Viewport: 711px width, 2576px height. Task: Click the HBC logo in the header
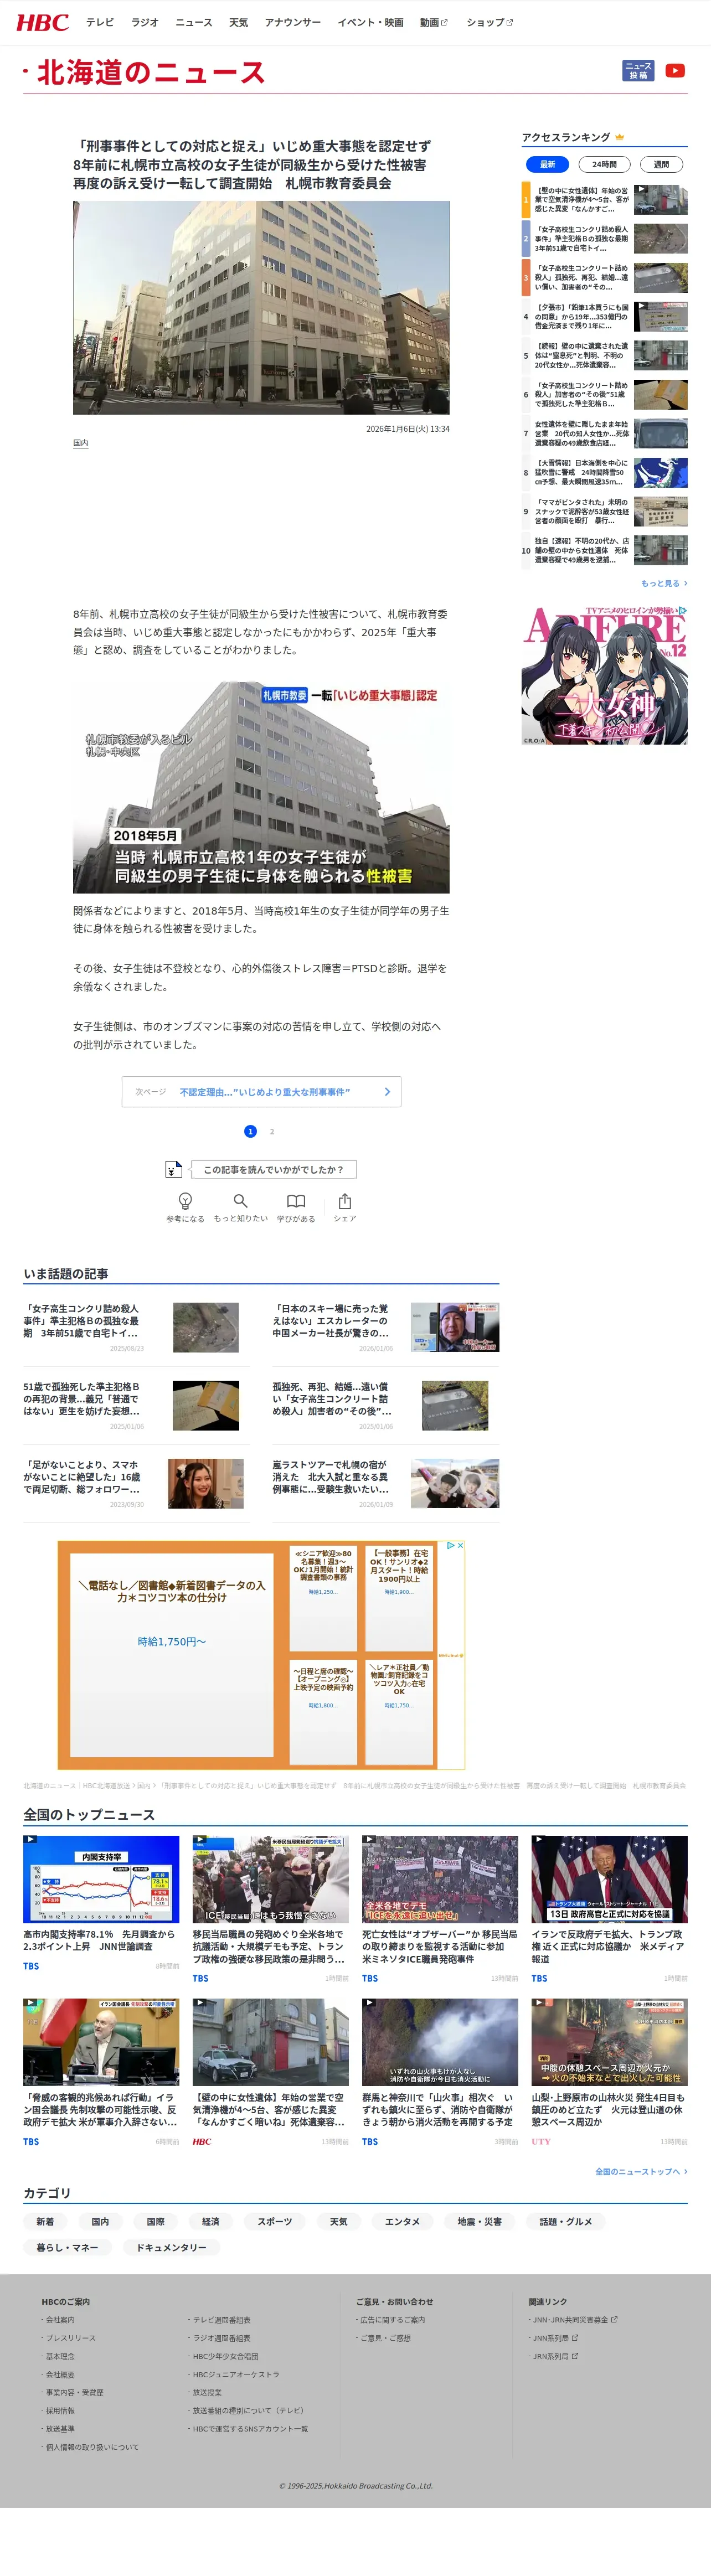click(x=42, y=22)
